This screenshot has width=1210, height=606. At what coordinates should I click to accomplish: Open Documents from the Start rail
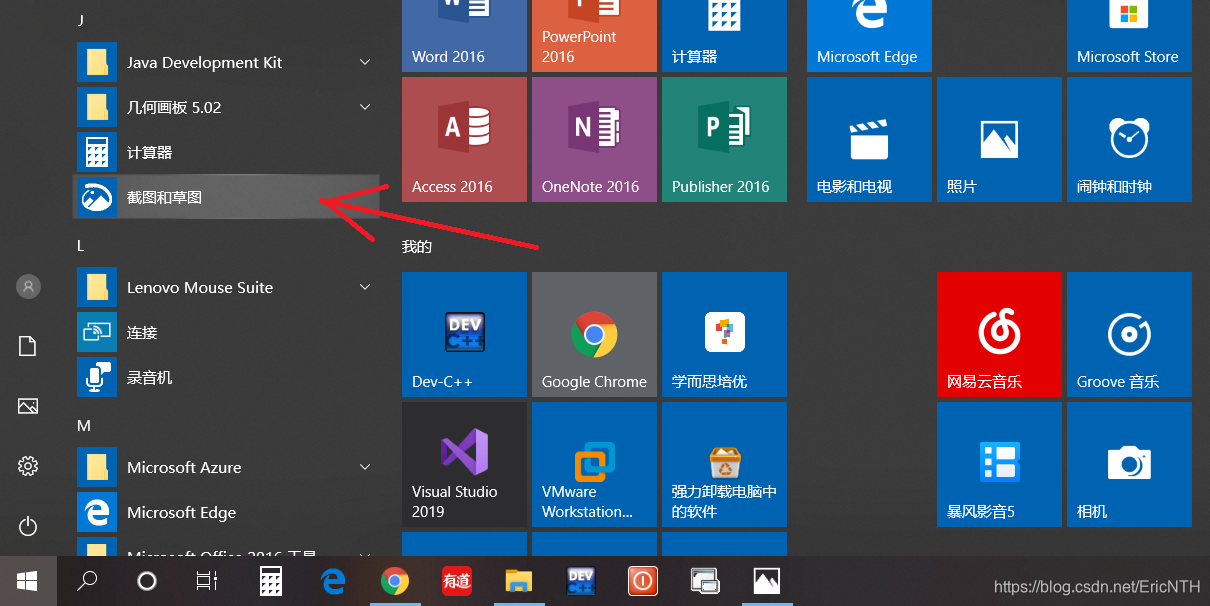[x=28, y=347]
